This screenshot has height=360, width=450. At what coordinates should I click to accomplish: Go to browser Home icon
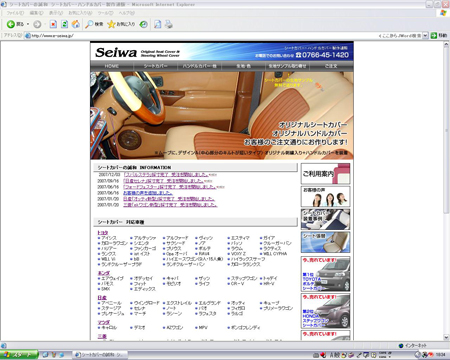click(76, 24)
